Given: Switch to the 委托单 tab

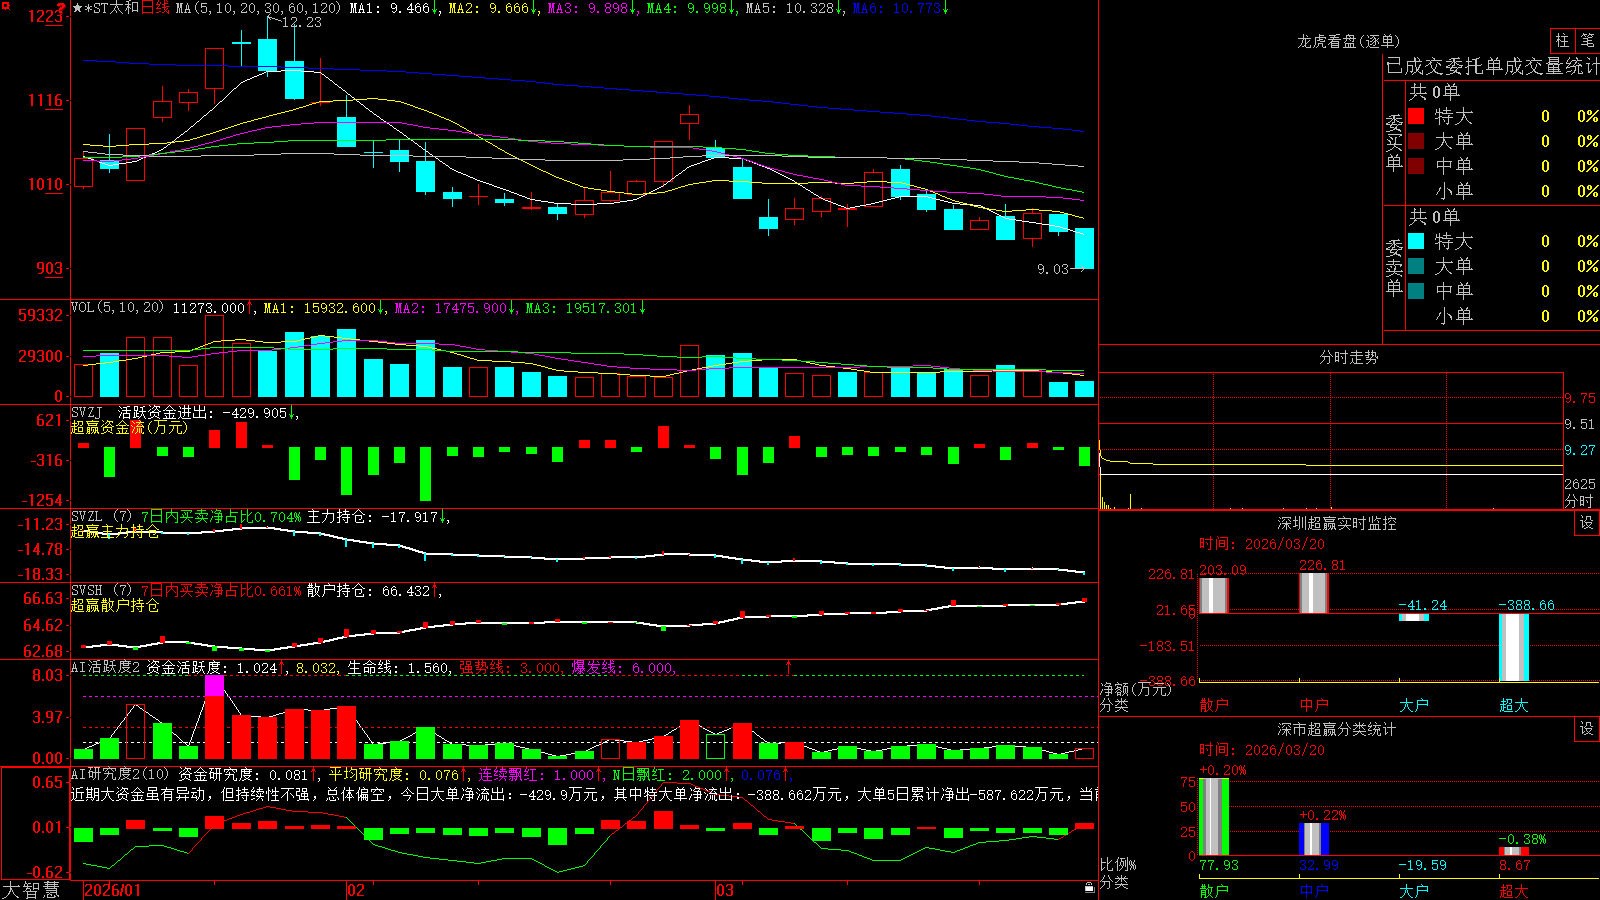Looking at the screenshot, I should tap(1474, 66).
